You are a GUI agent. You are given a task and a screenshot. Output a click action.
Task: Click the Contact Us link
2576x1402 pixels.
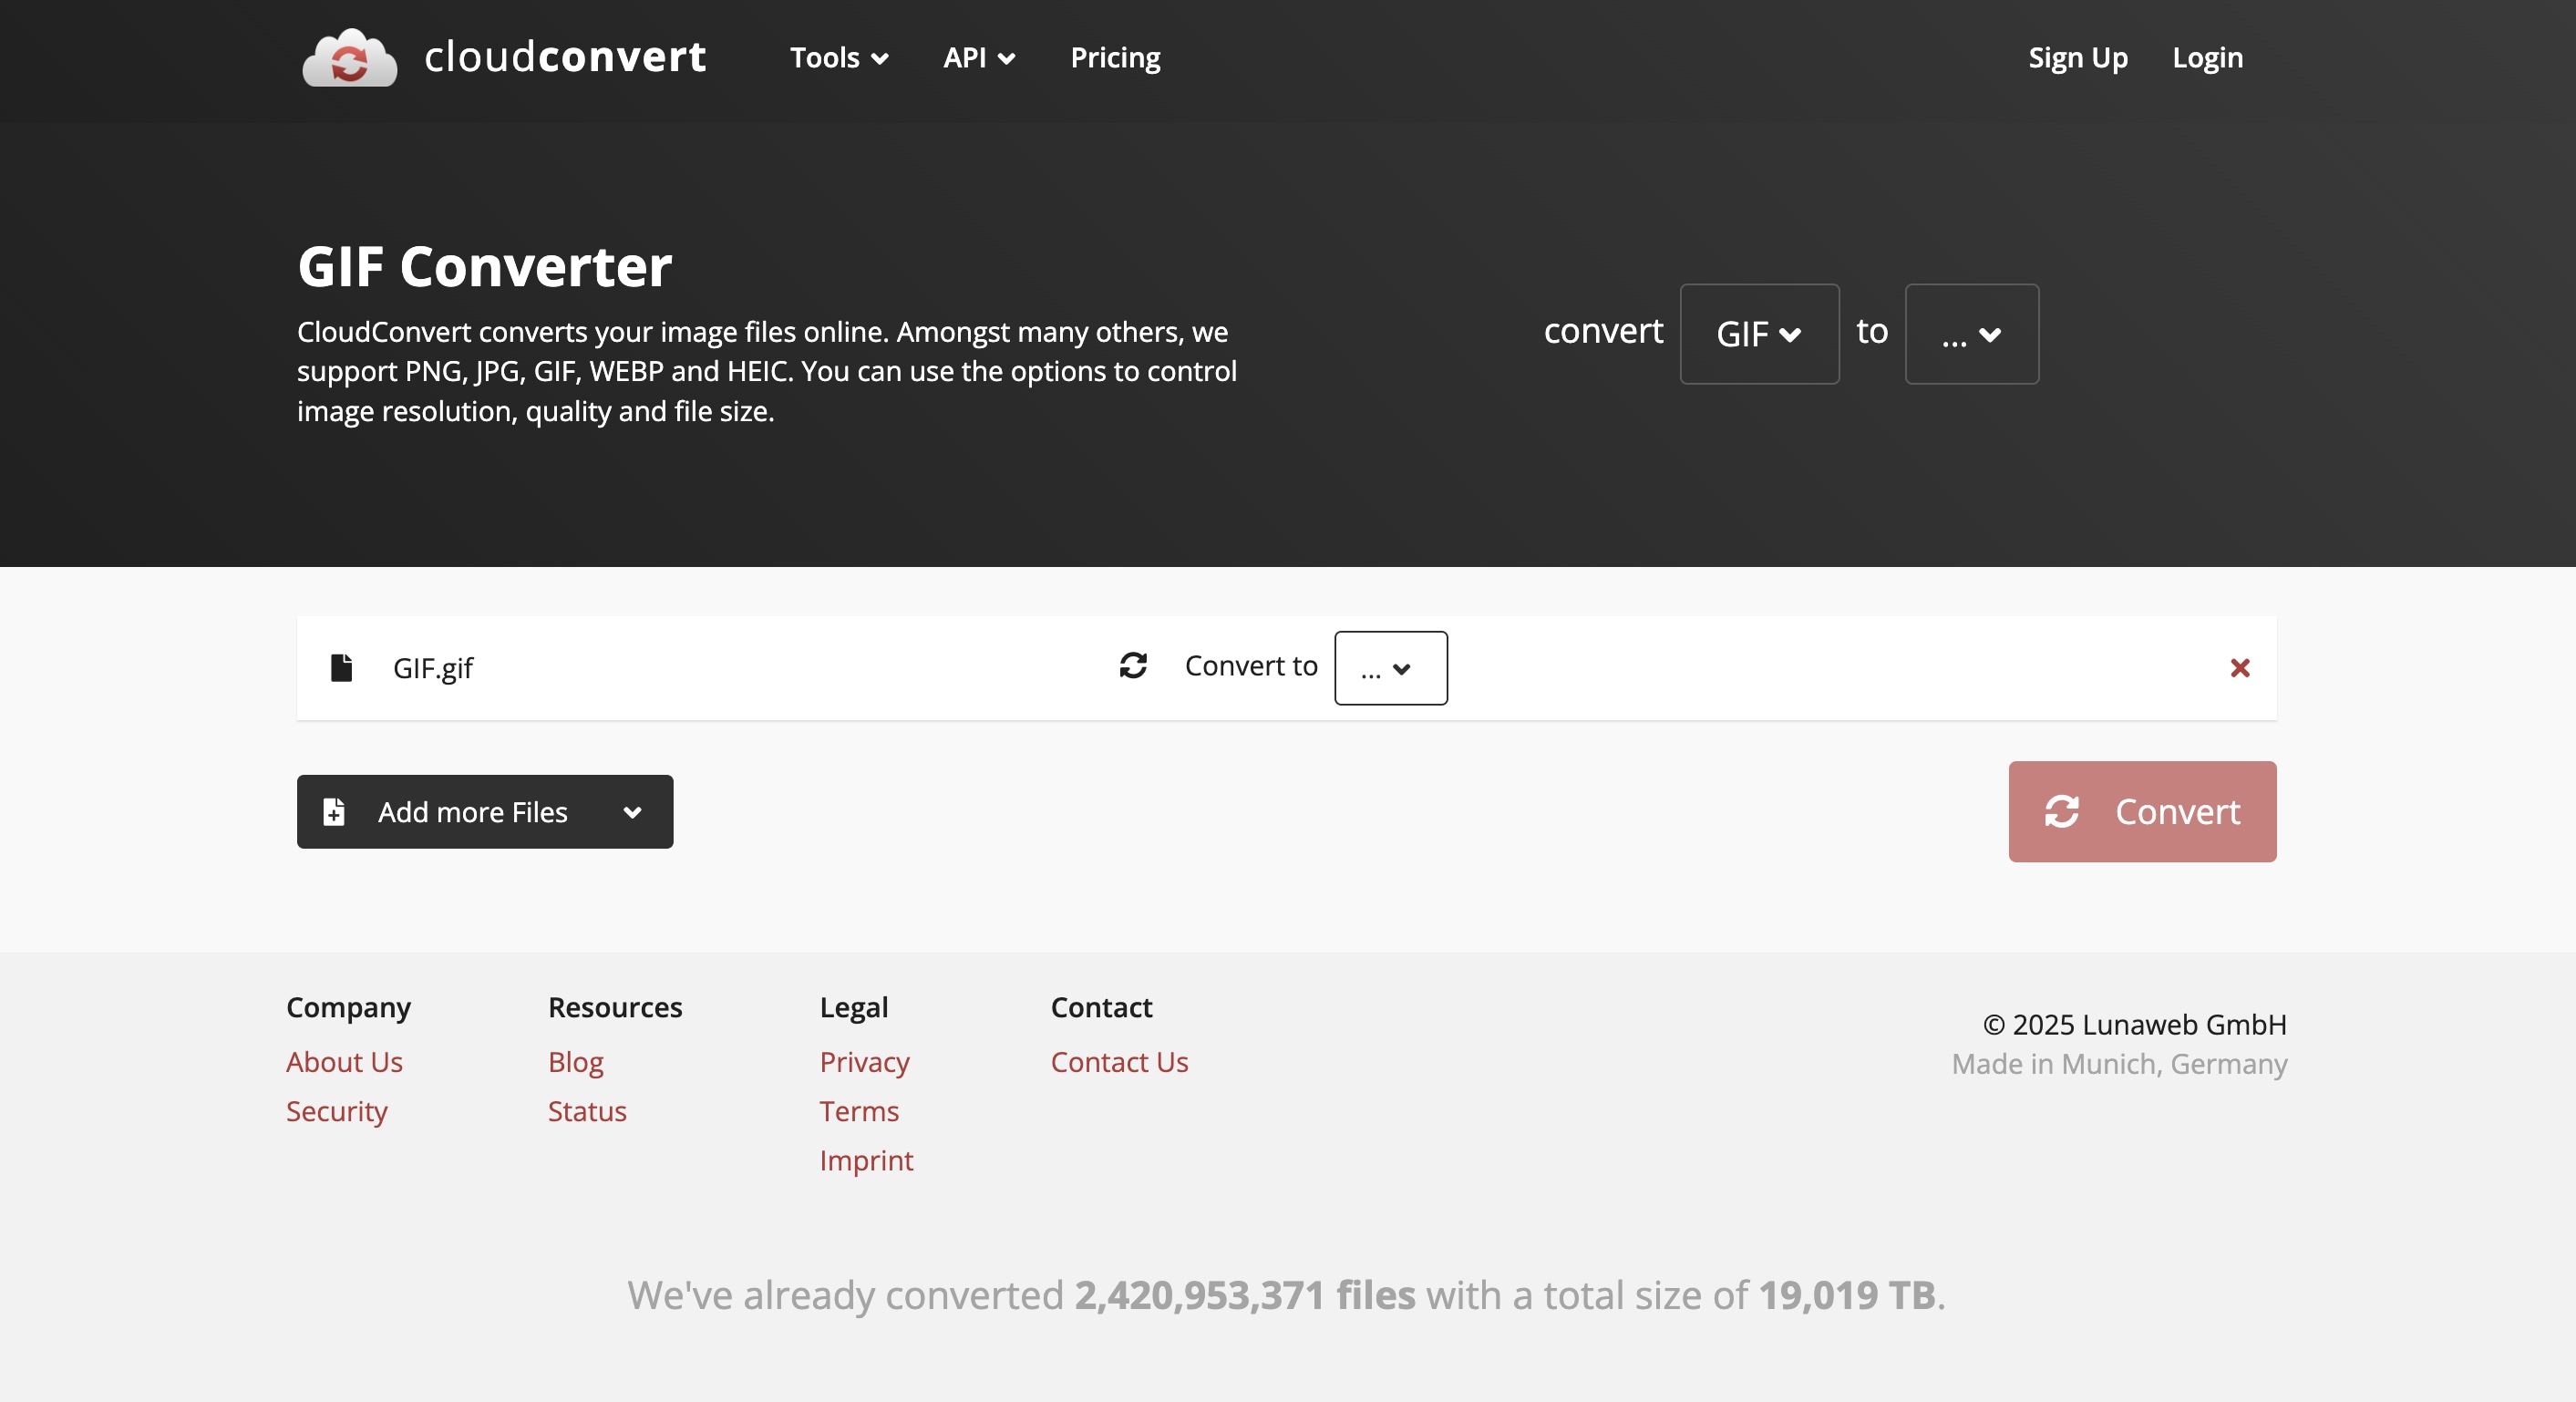[x=1119, y=1061]
